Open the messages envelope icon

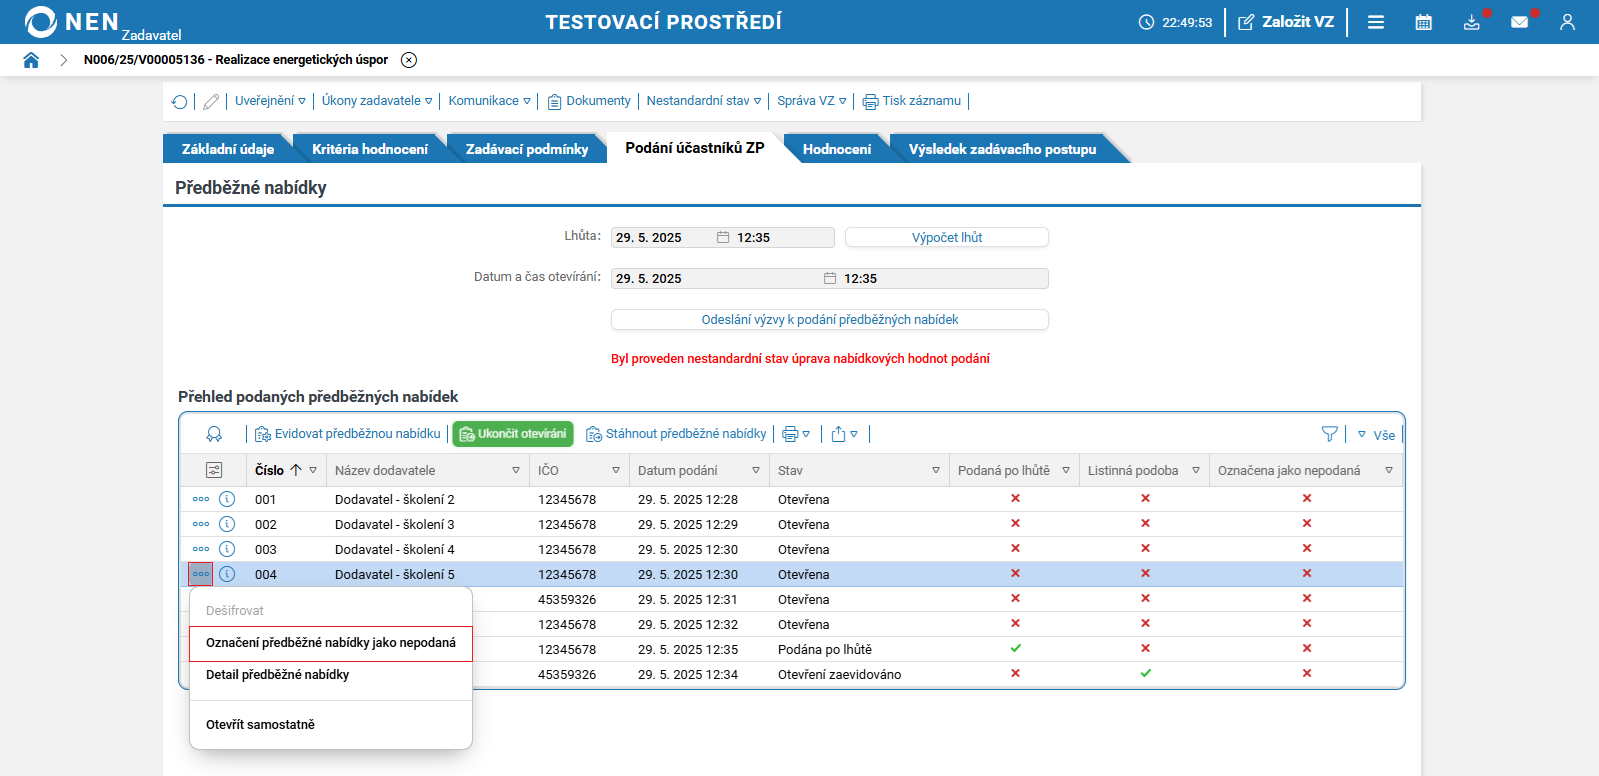click(1519, 22)
